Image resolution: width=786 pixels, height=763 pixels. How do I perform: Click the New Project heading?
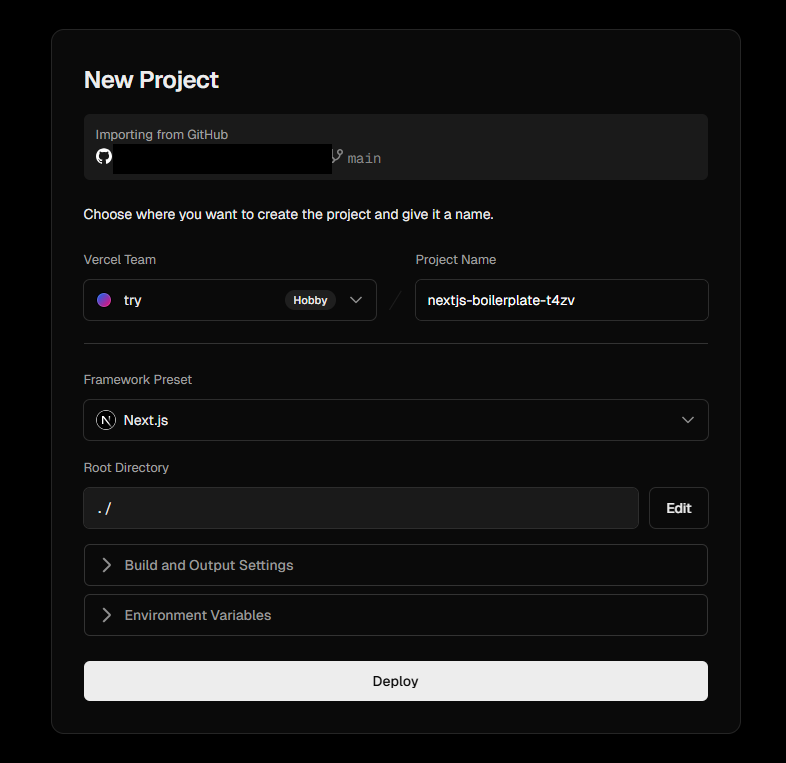[151, 80]
